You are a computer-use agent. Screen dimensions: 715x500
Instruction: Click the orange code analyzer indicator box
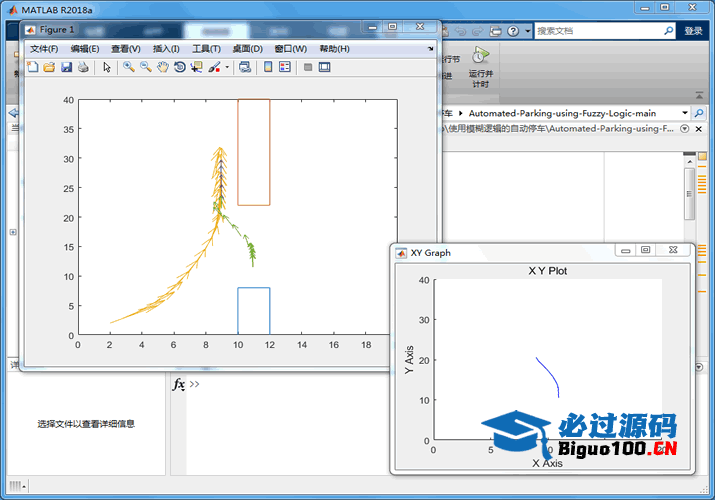[x=702, y=156]
